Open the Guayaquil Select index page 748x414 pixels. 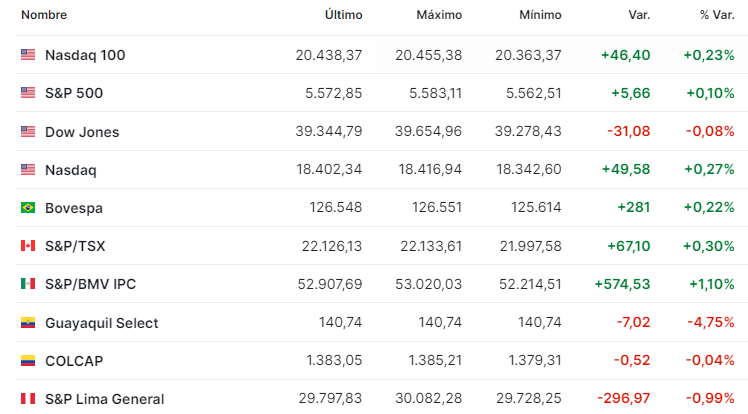tap(102, 323)
